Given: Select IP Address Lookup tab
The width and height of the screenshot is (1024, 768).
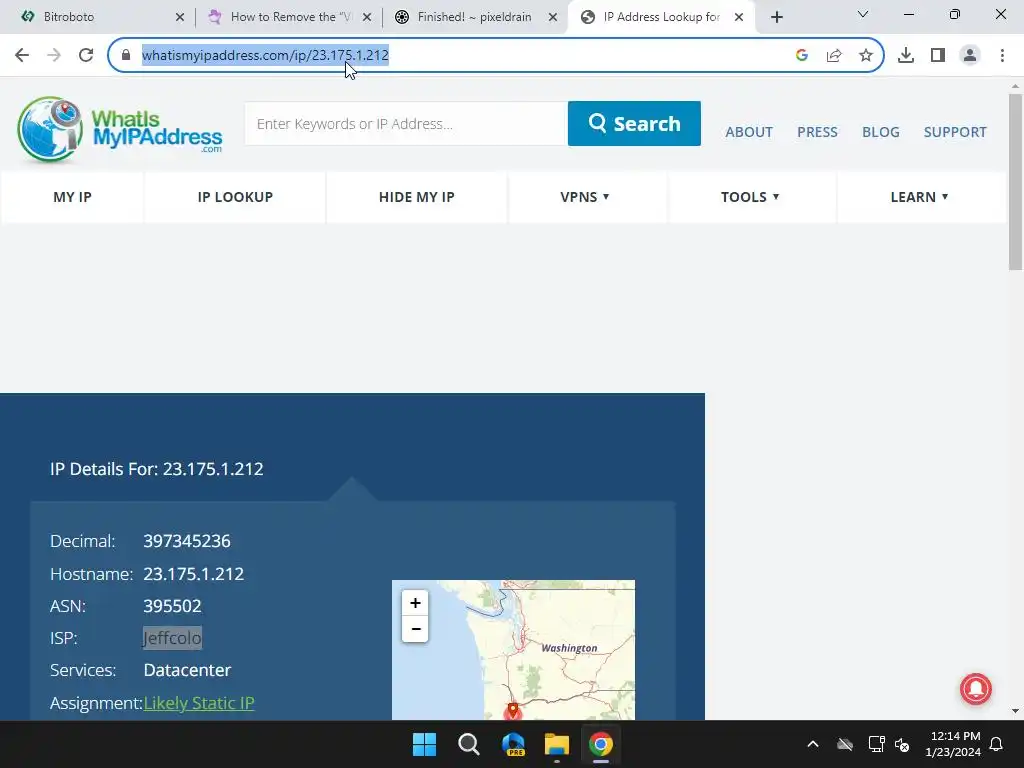Looking at the screenshot, I should pyautogui.click(x=661, y=17).
